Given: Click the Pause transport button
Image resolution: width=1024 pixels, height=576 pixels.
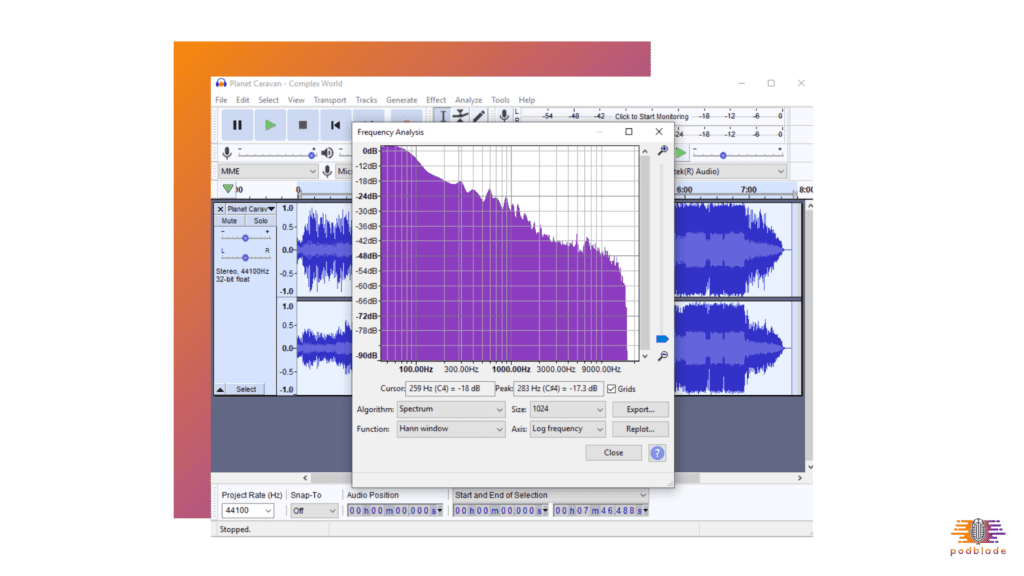Looking at the screenshot, I should click(x=237, y=125).
